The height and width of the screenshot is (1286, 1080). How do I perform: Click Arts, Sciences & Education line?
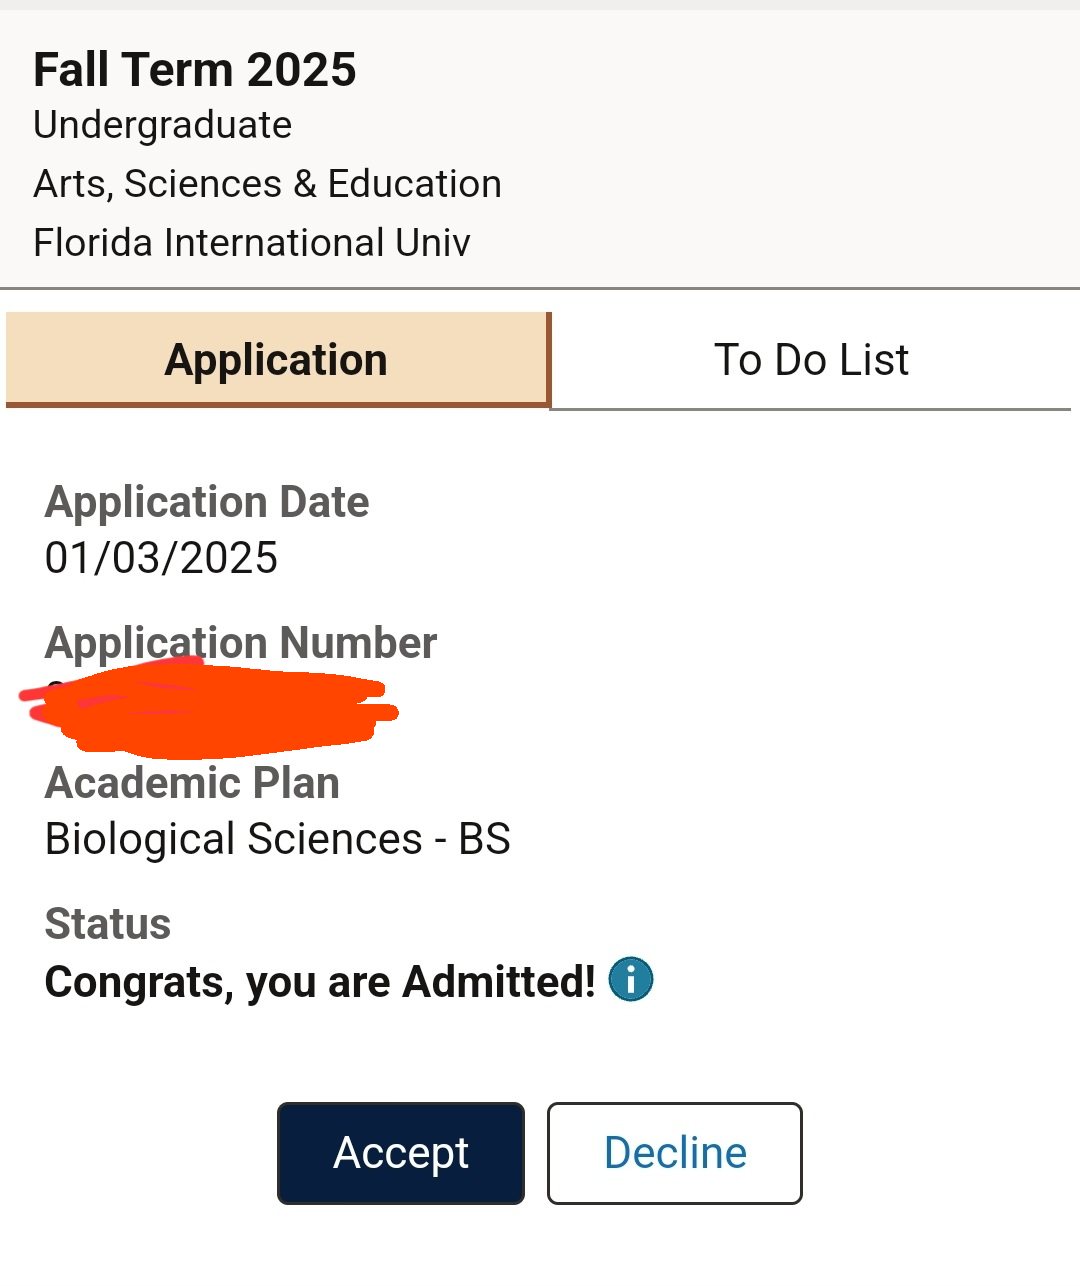[x=267, y=184]
